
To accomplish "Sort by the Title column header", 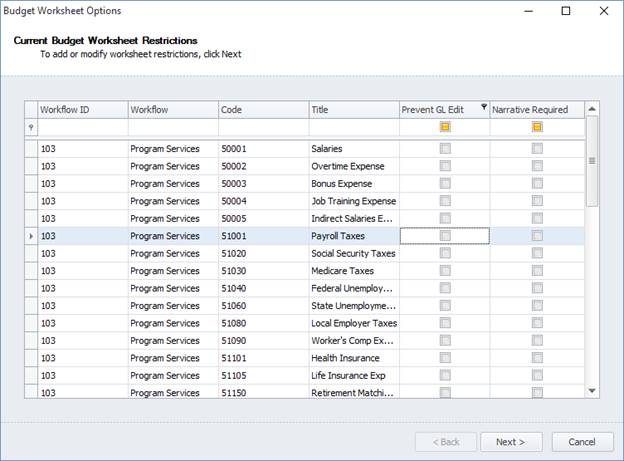I will pyautogui.click(x=352, y=110).
